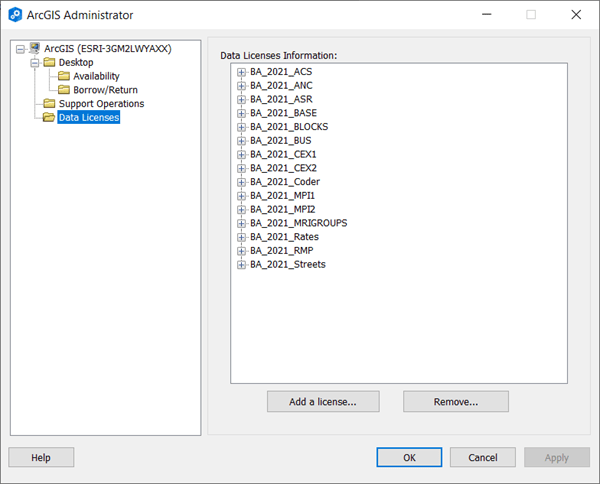
Task: Minimize the ArcGIS Administrator window
Action: pyautogui.click(x=487, y=15)
